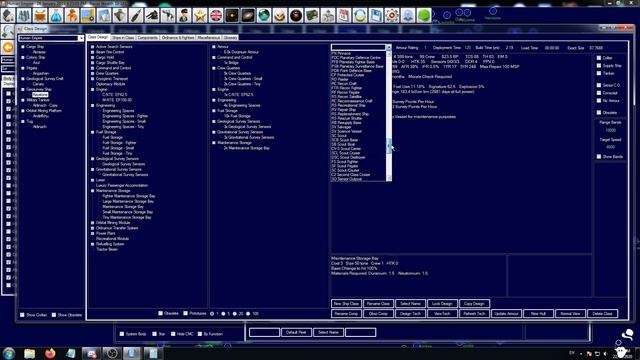Screen dimensions: 640x360
Task: Click the hull list scroll-down arrow
Action: [x=389, y=178]
